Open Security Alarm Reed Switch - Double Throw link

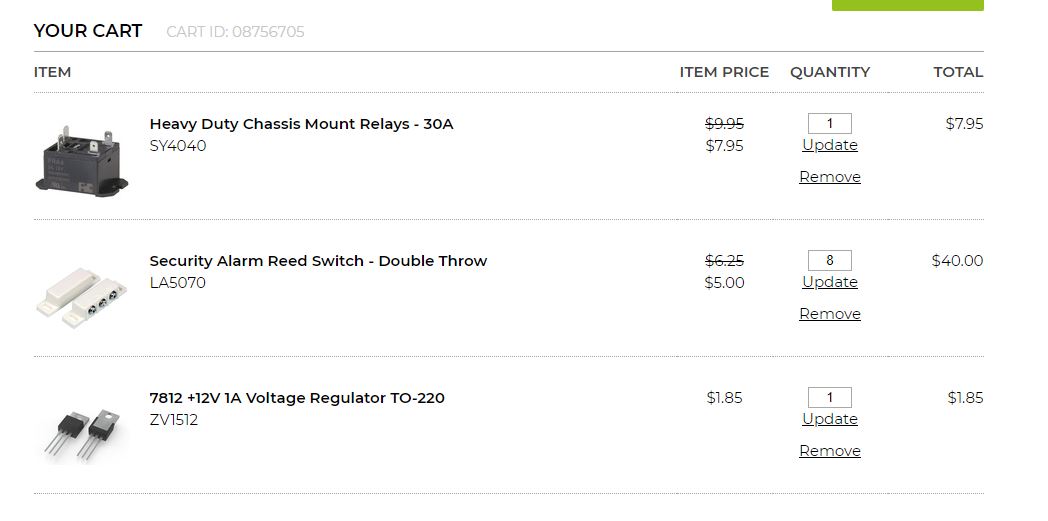click(318, 261)
